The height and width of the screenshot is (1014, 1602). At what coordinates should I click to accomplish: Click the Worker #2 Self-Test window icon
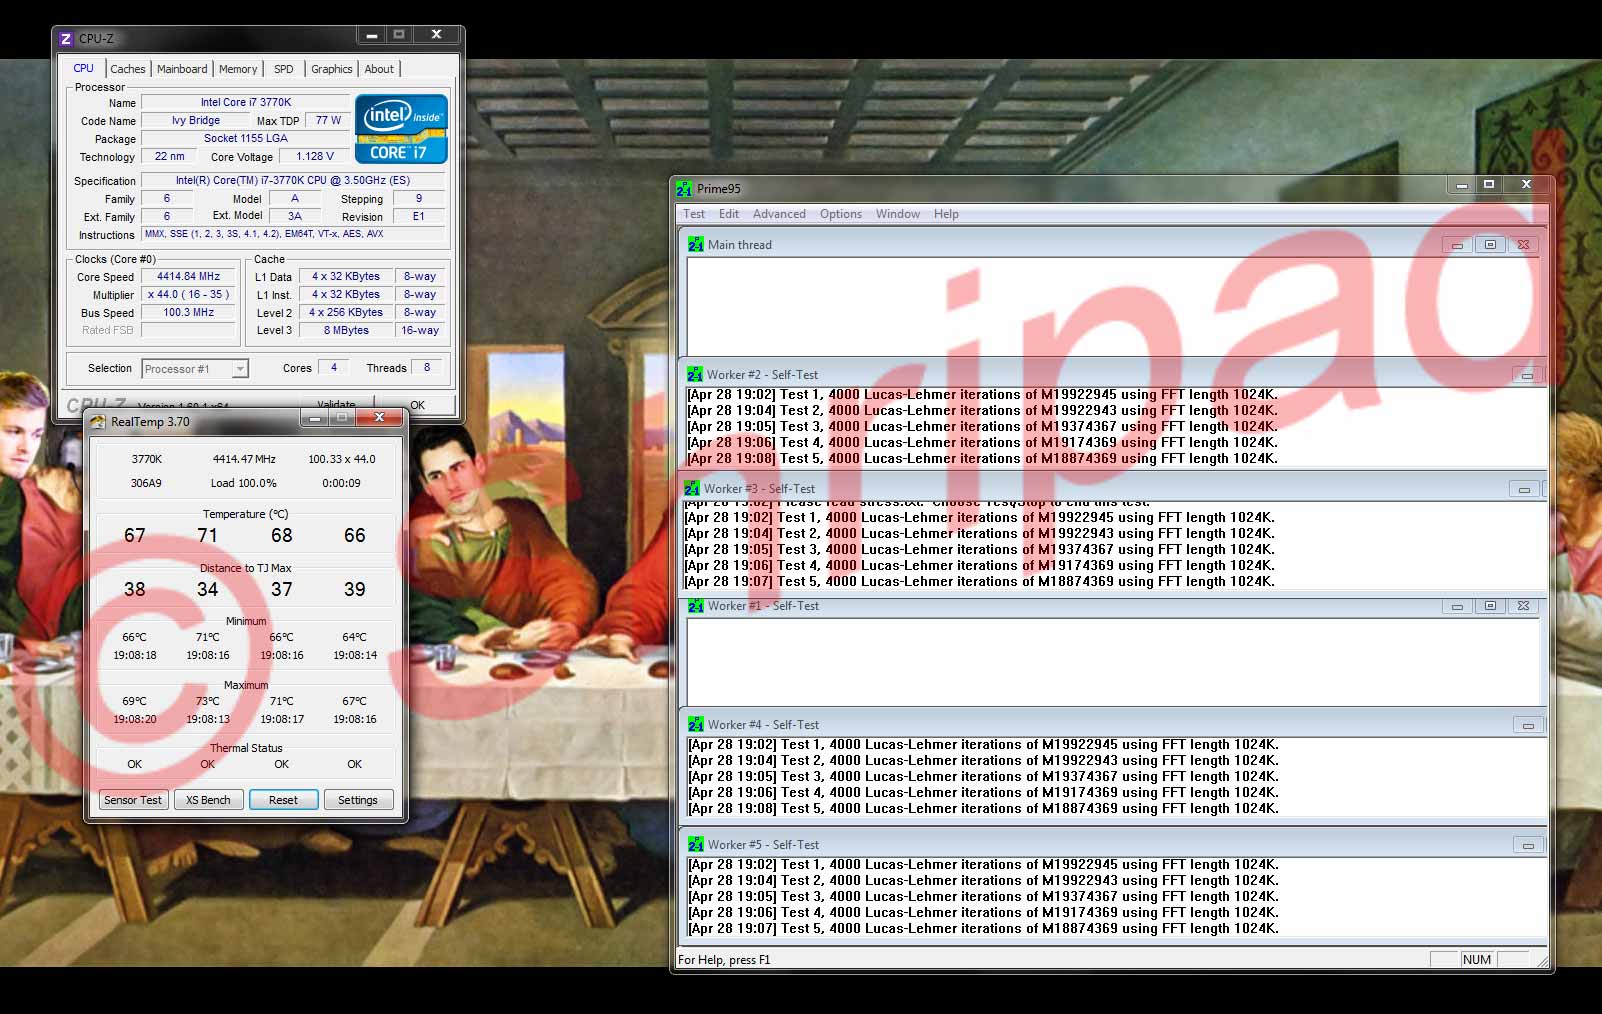point(695,375)
